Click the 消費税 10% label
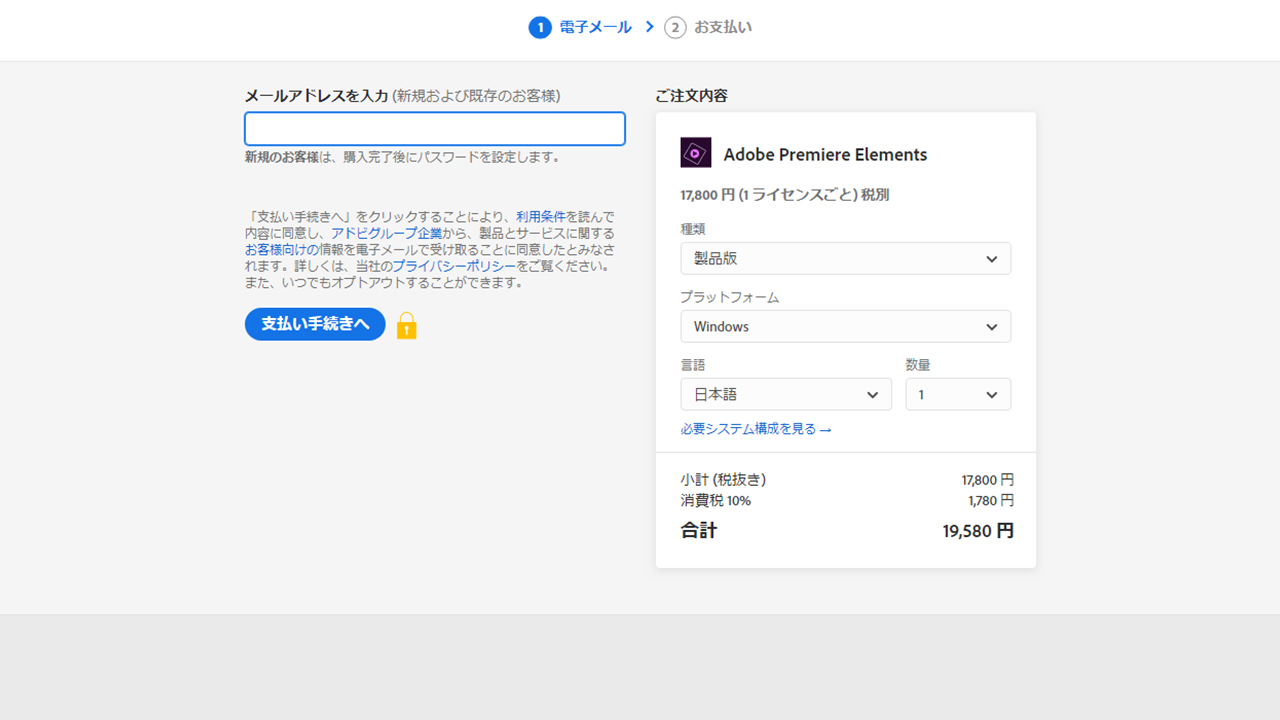Screen dimensions: 1280x720 click(x=716, y=500)
